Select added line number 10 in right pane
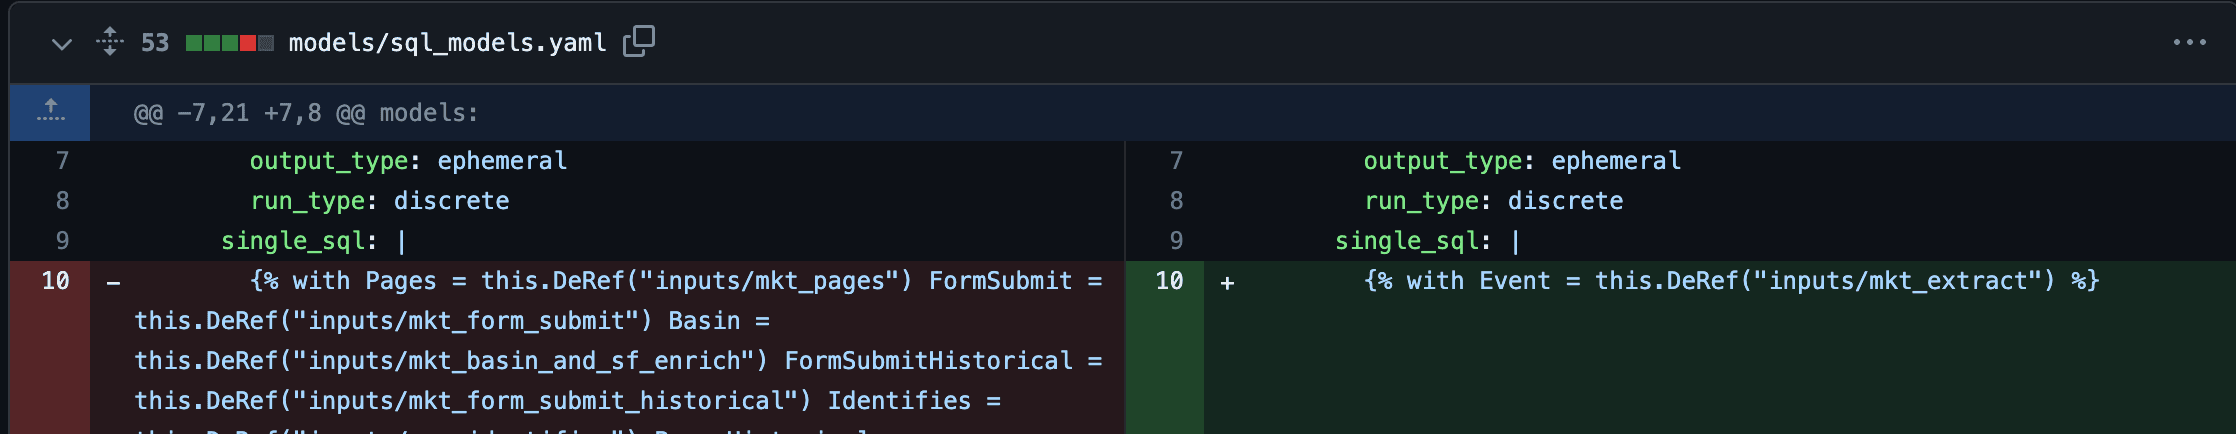Viewport: 2236px width, 434px height. coord(1169,281)
